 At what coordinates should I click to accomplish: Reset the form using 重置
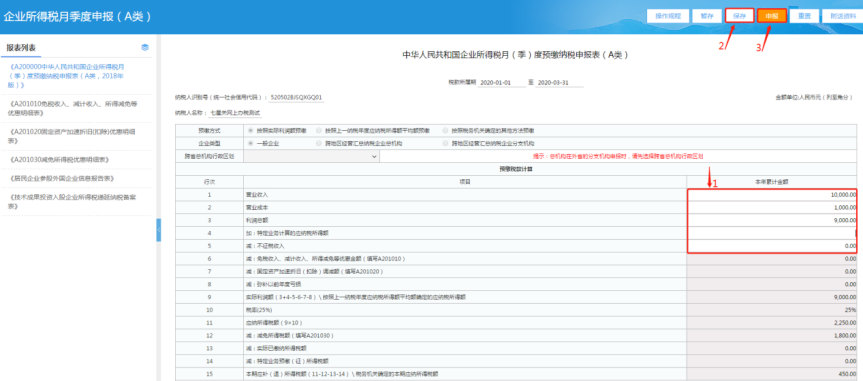[804, 16]
